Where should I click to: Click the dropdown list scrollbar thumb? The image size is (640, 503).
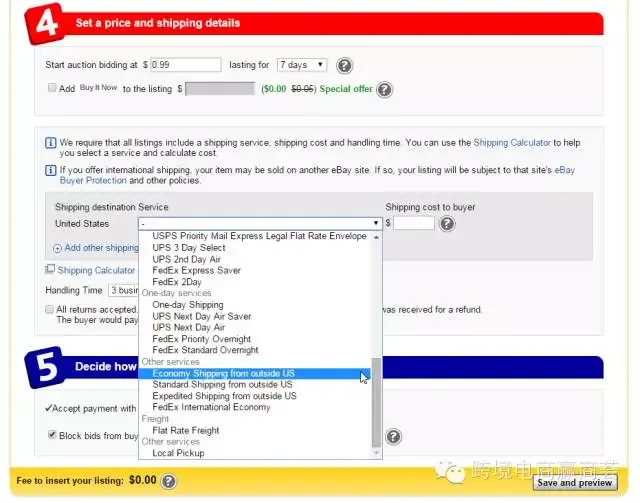(x=376, y=402)
